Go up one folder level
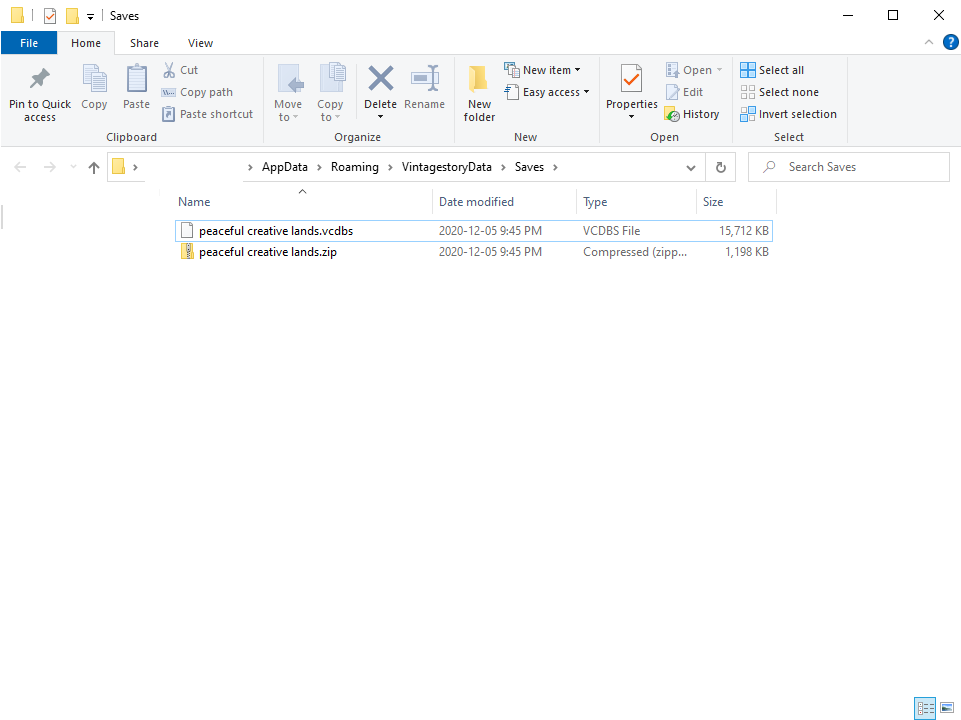This screenshot has height=720, width=961. pyautogui.click(x=94, y=167)
